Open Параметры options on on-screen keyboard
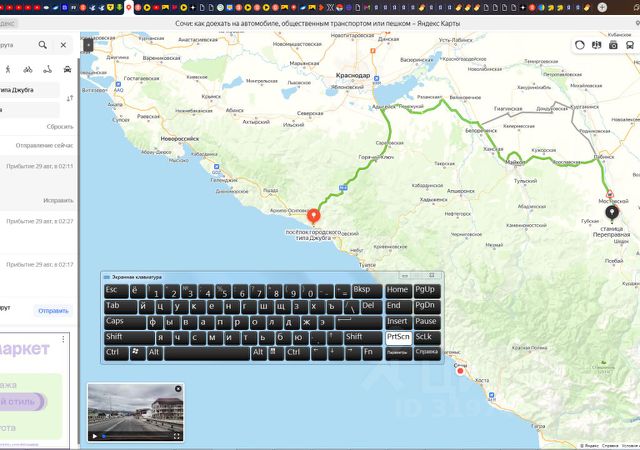The image size is (640, 450). (x=398, y=354)
